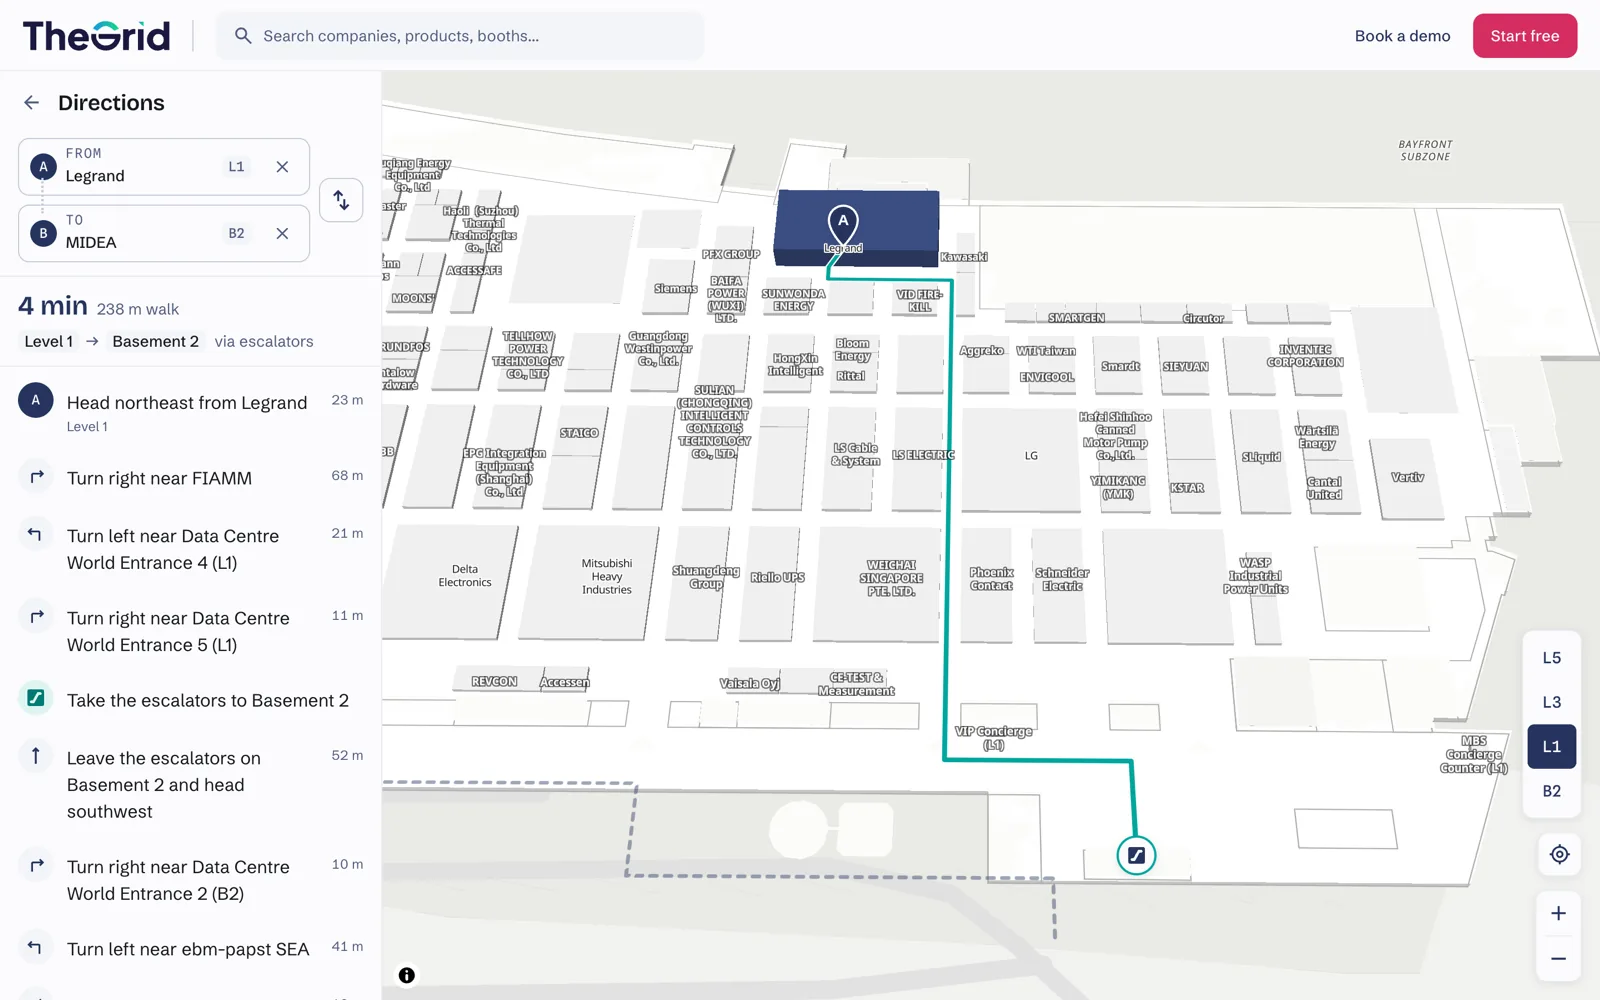
Task: Click the Siemens booth label
Action: tap(676, 289)
